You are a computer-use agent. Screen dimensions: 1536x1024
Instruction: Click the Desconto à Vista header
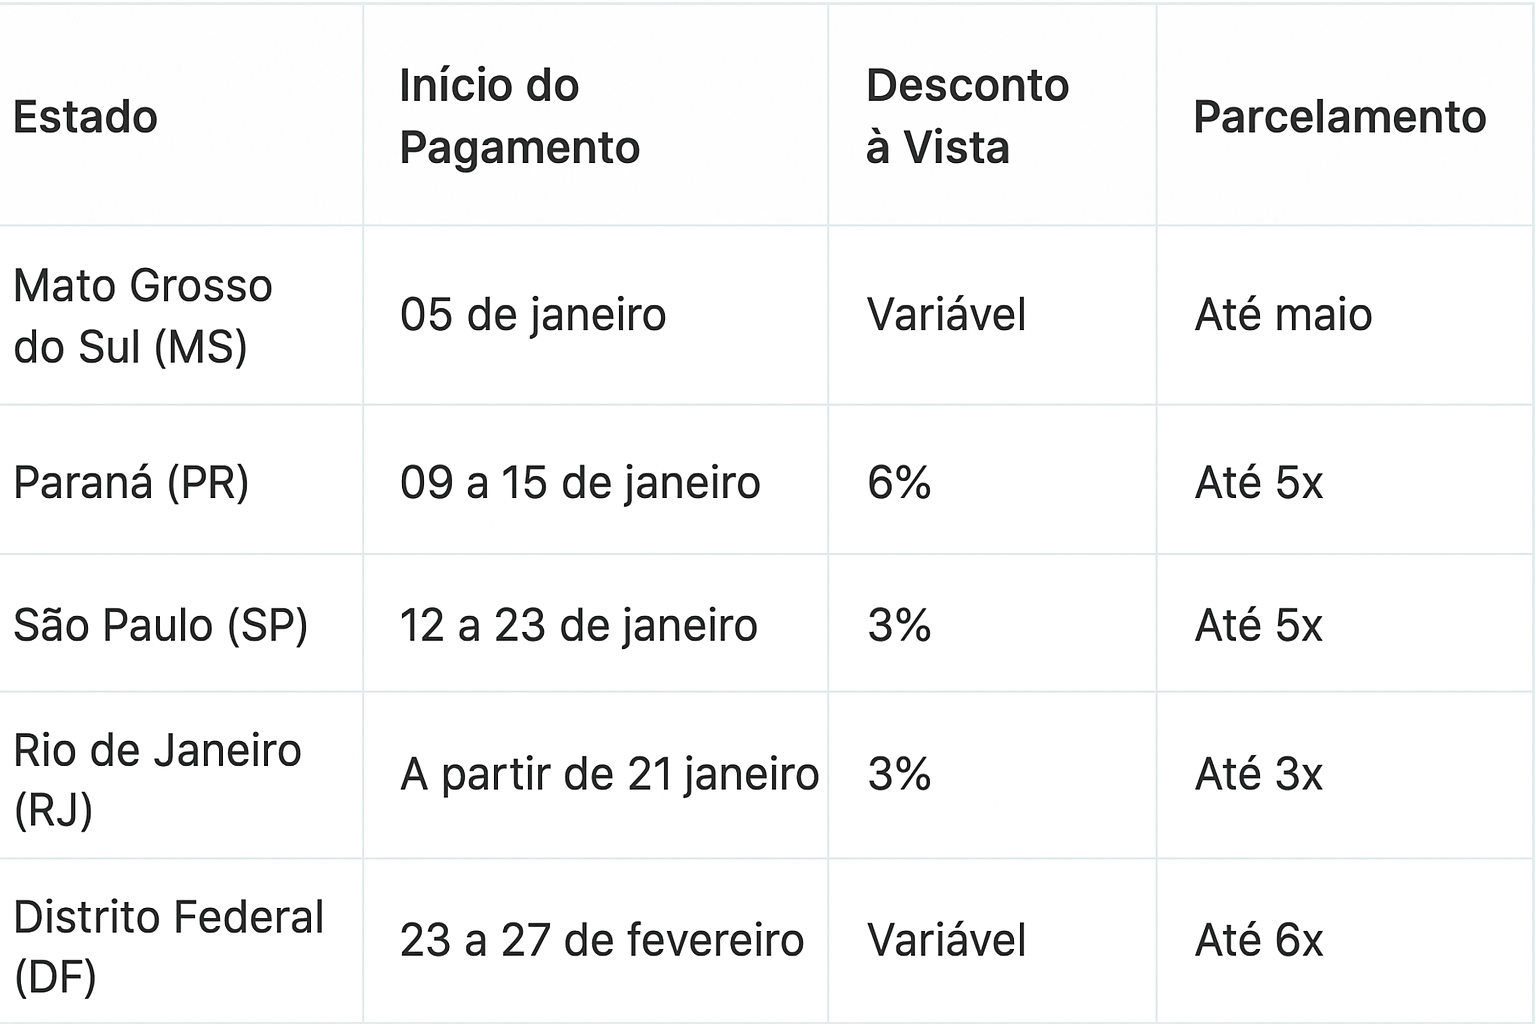(967, 117)
